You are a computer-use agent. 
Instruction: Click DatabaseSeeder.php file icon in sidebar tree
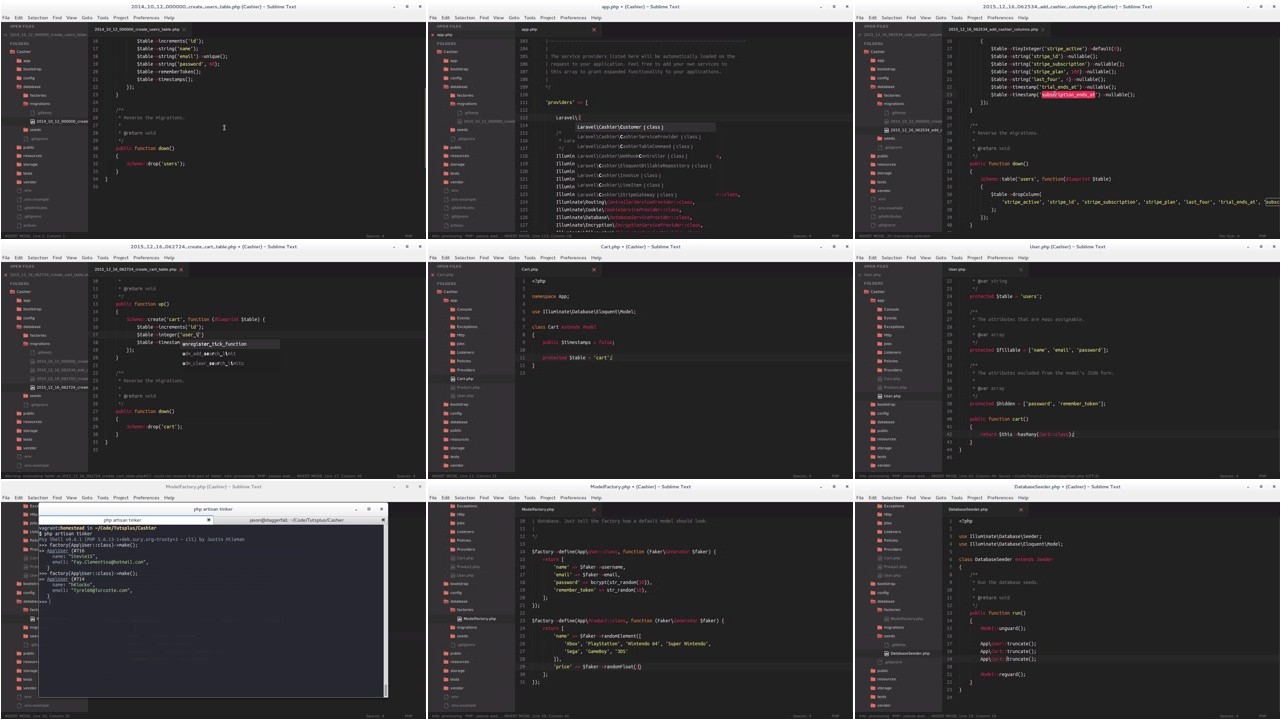pyautogui.click(x=886, y=653)
